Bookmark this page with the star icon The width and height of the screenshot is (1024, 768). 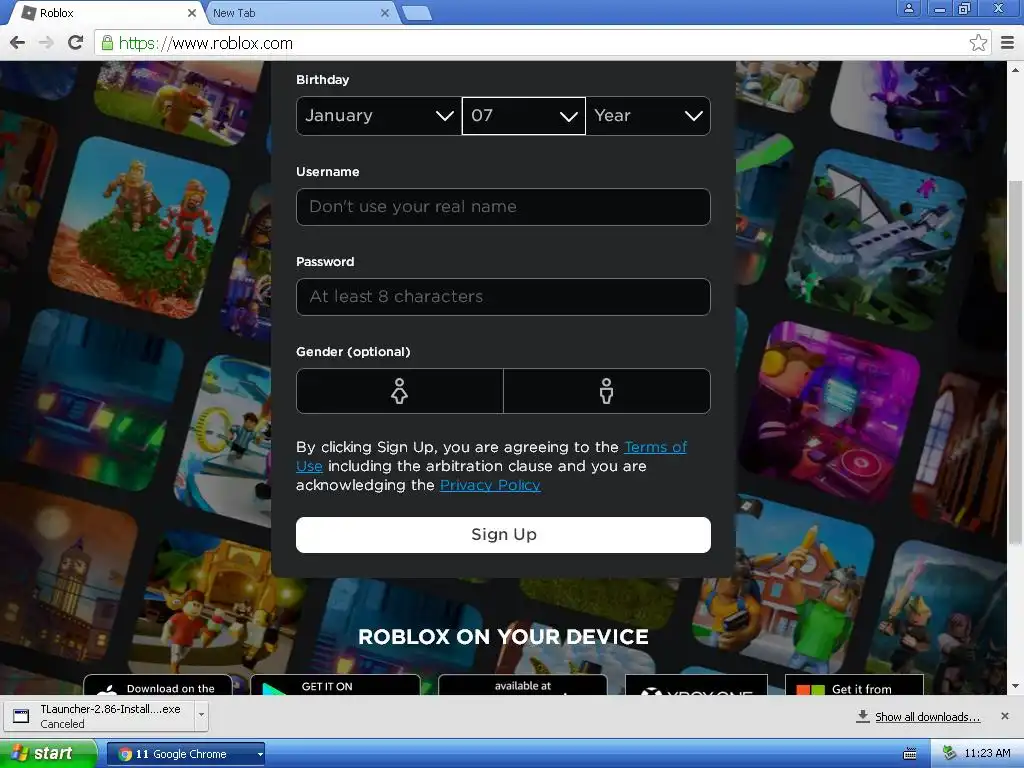(x=978, y=43)
